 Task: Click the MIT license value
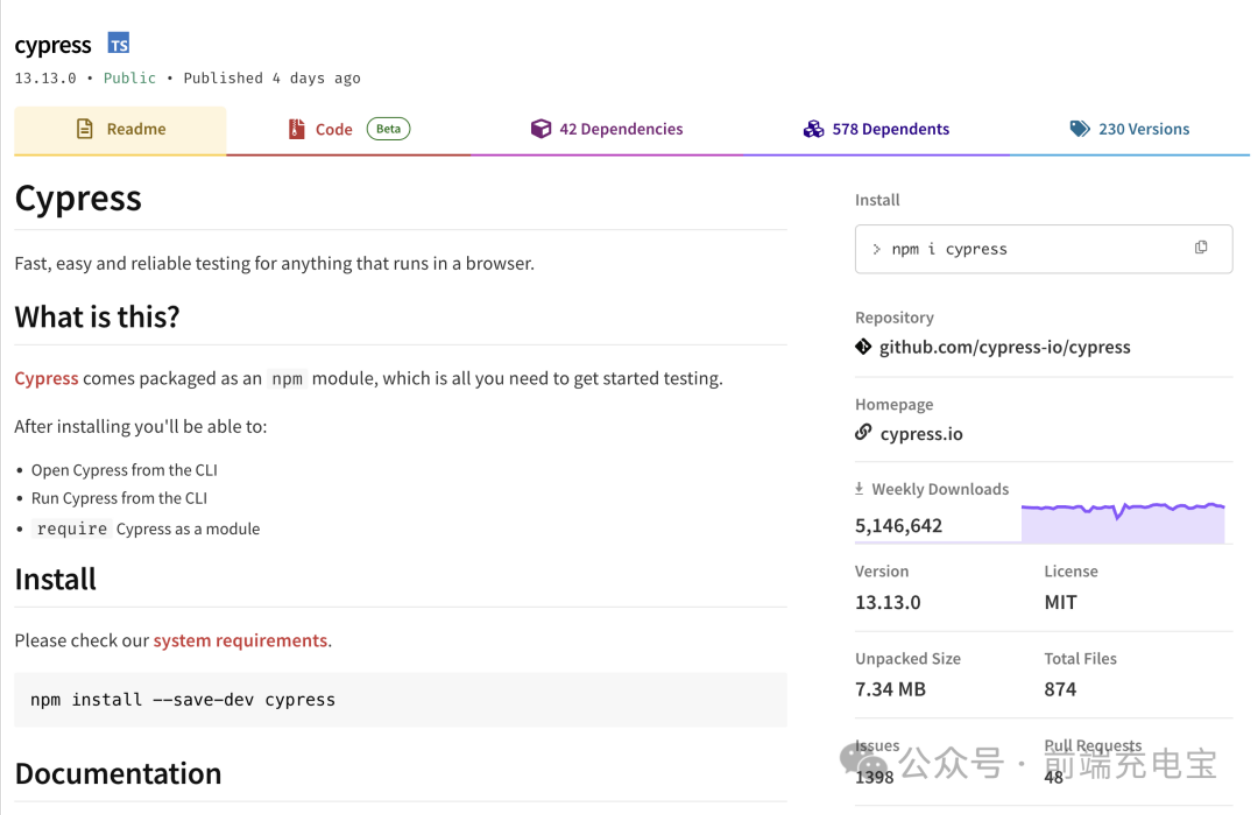(1061, 602)
